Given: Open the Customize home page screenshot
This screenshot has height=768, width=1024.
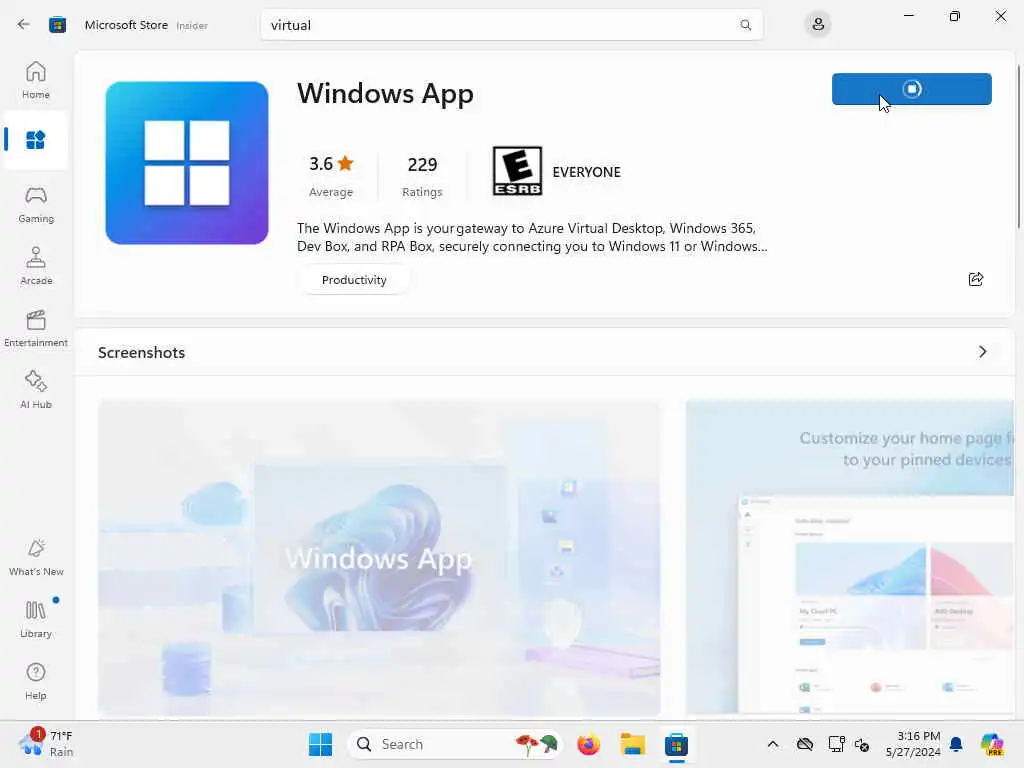Looking at the screenshot, I should click(x=850, y=557).
